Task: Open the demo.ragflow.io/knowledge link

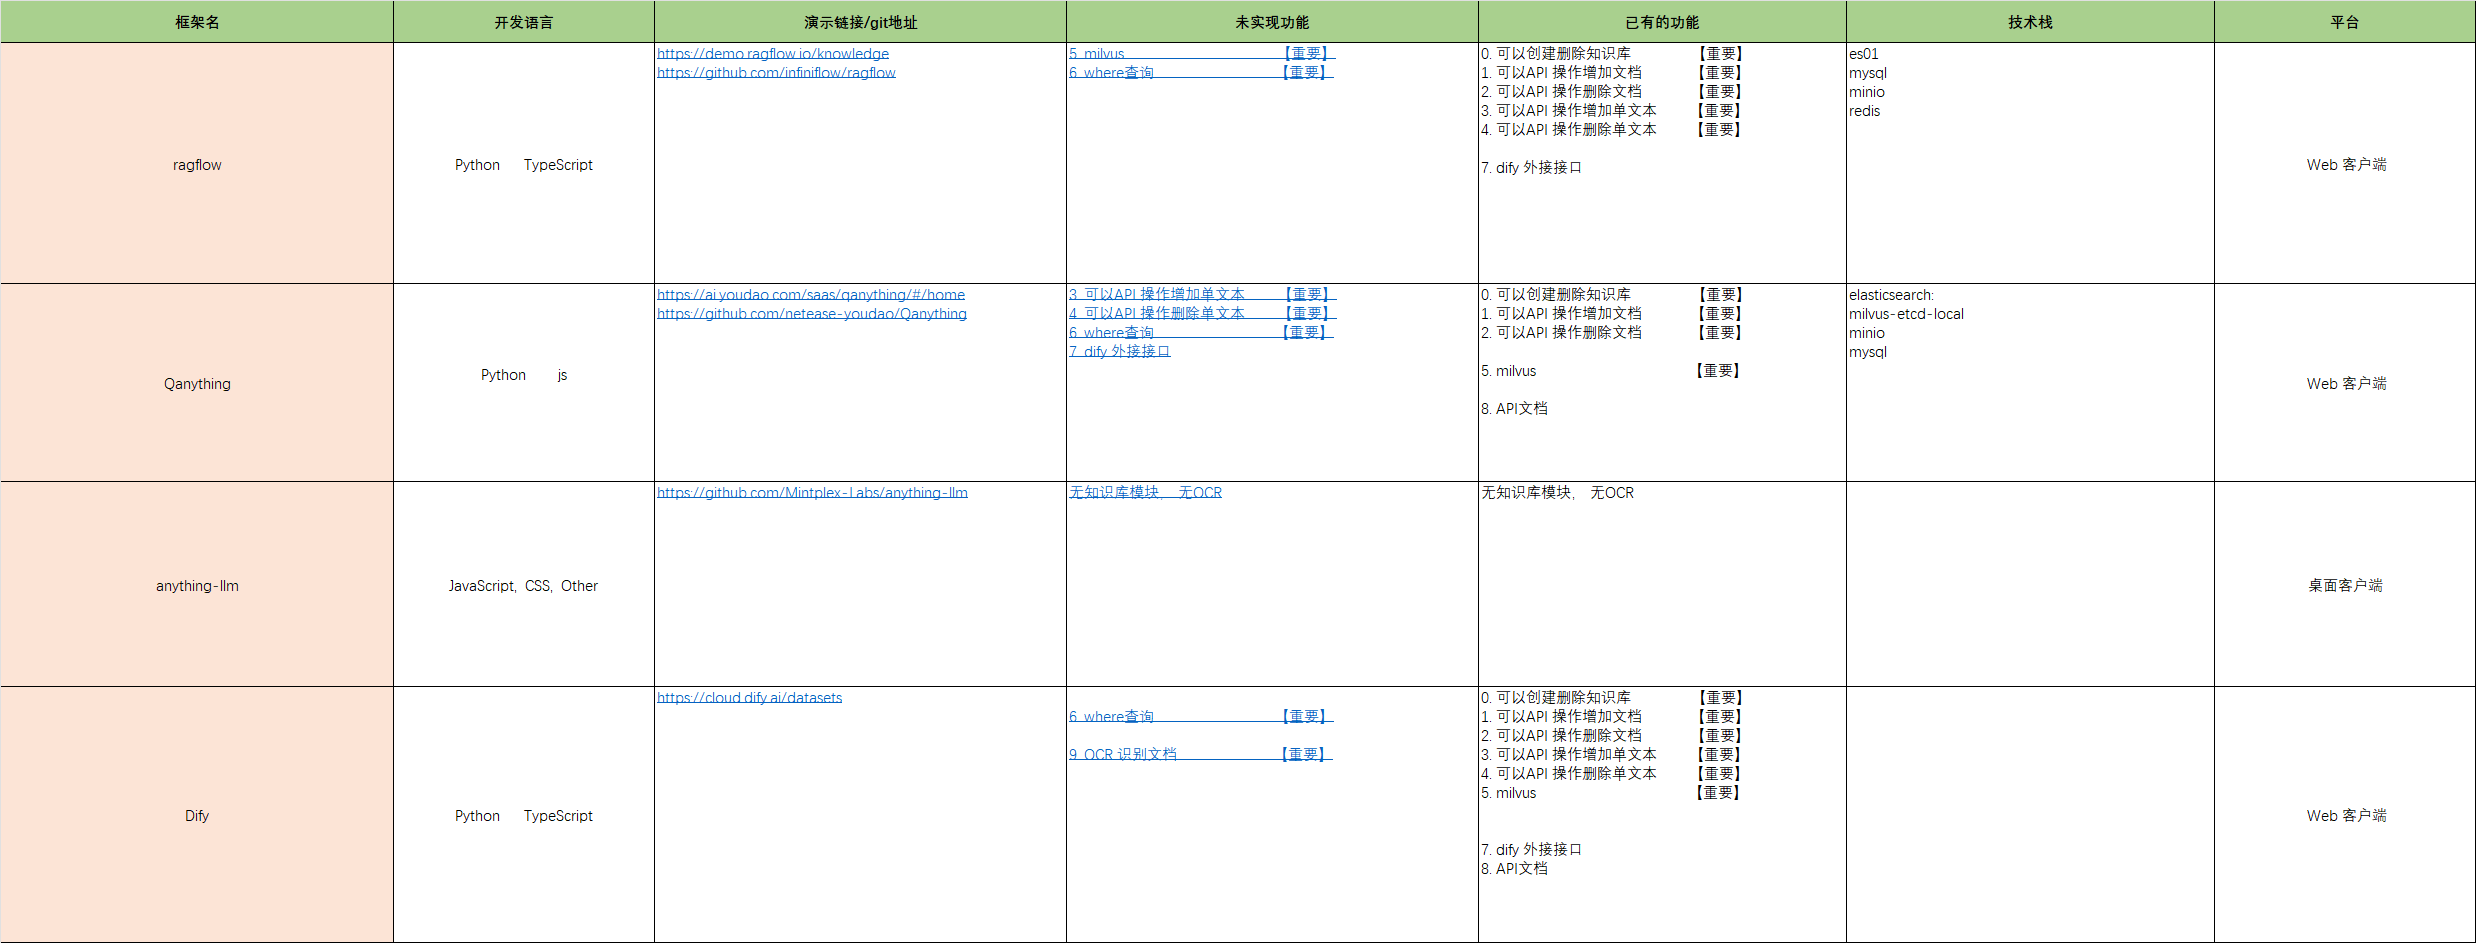Action: click(773, 54)
